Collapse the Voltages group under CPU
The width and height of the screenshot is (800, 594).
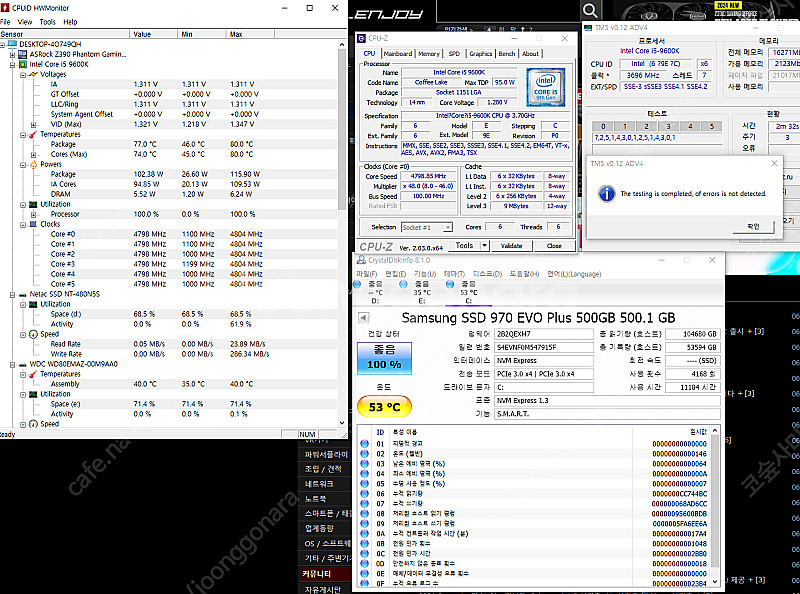[23, 75]
